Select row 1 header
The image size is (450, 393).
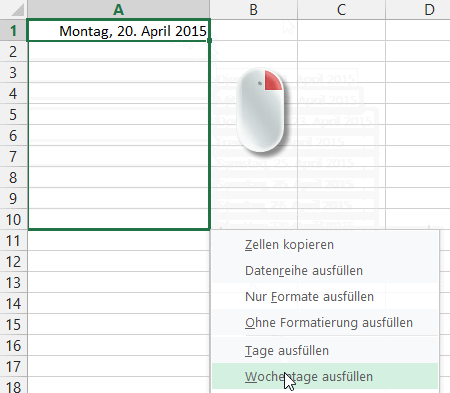tap(13, 31)
